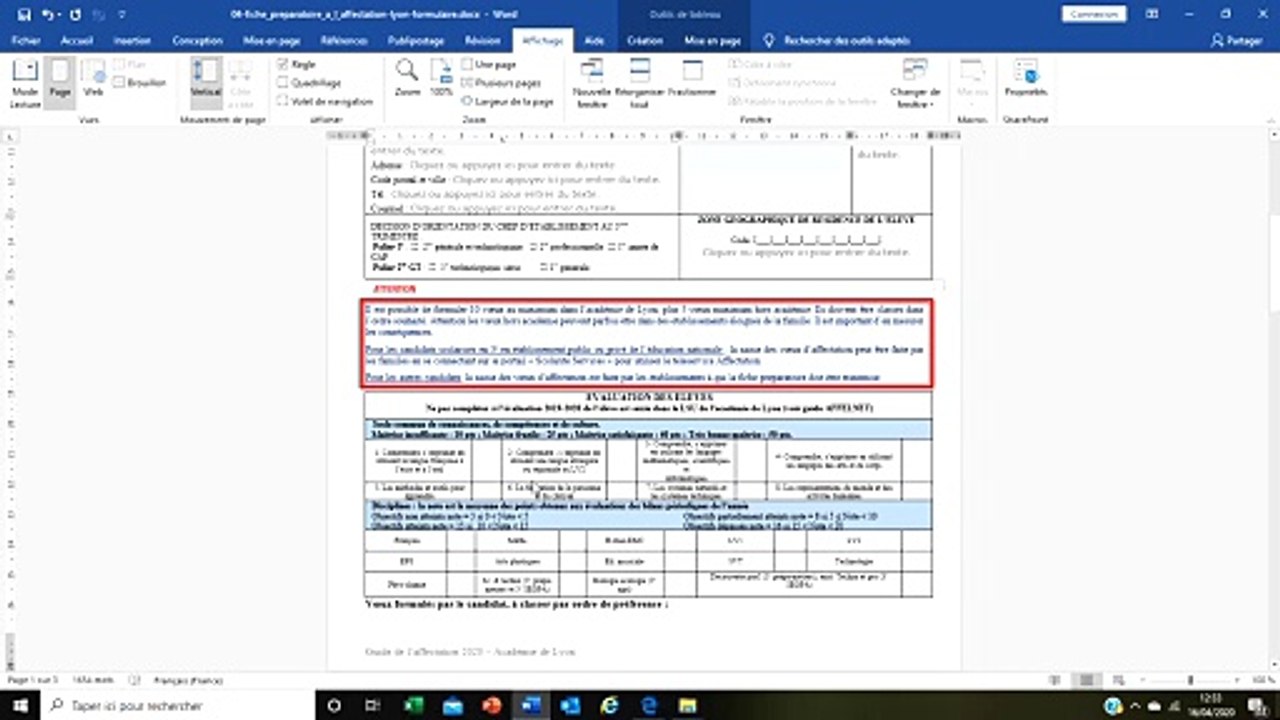Viewport: 1280px width, 720px height.
Task: Open Task View in the taskbar
Action: (373, 705)
